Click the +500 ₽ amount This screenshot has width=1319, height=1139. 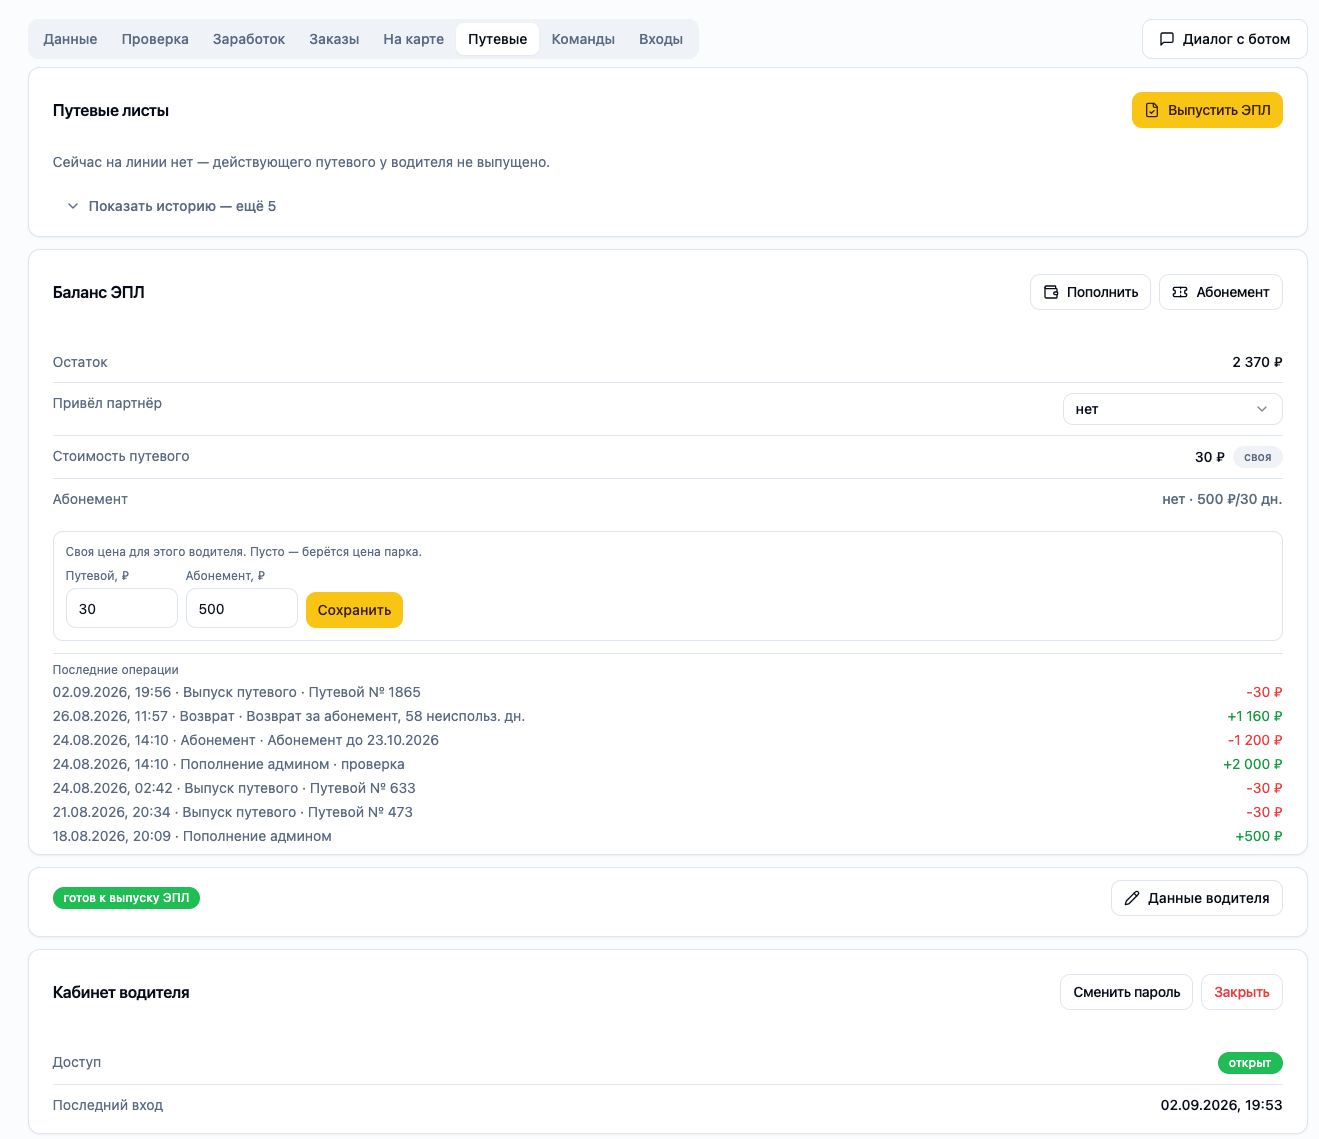pos(1258,836)
